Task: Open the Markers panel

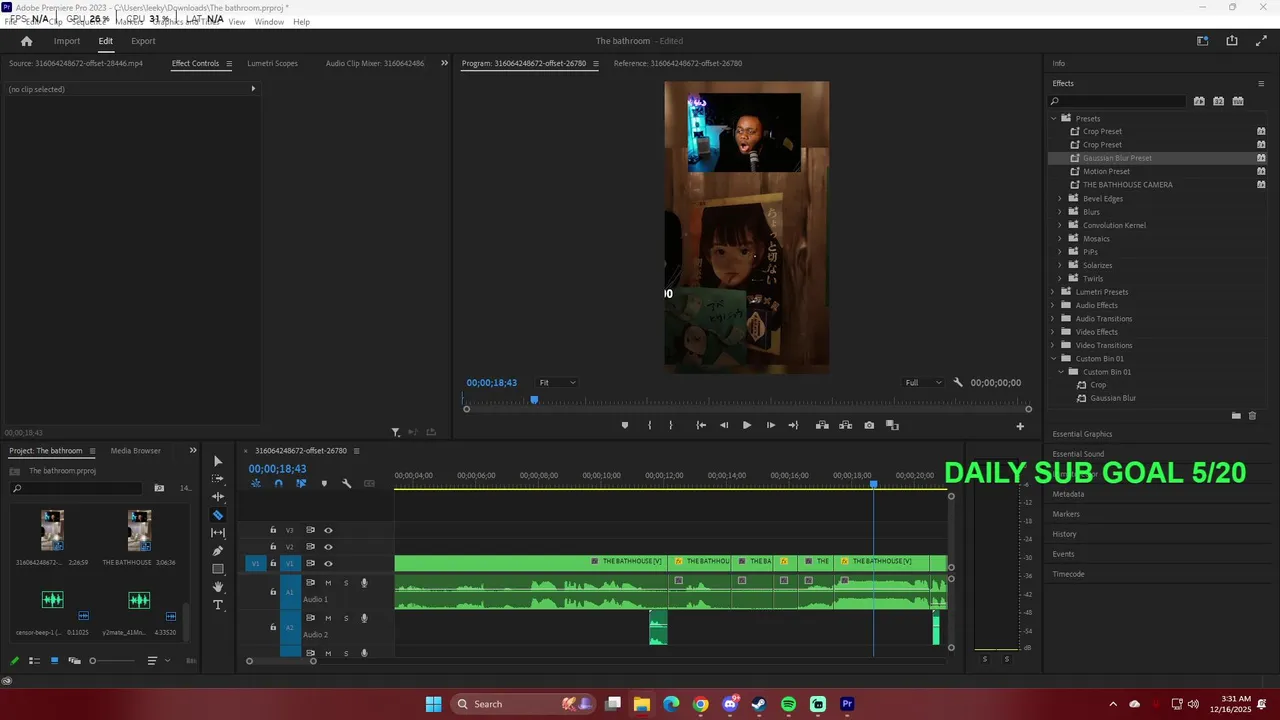Action: [x=1066, y=514]
